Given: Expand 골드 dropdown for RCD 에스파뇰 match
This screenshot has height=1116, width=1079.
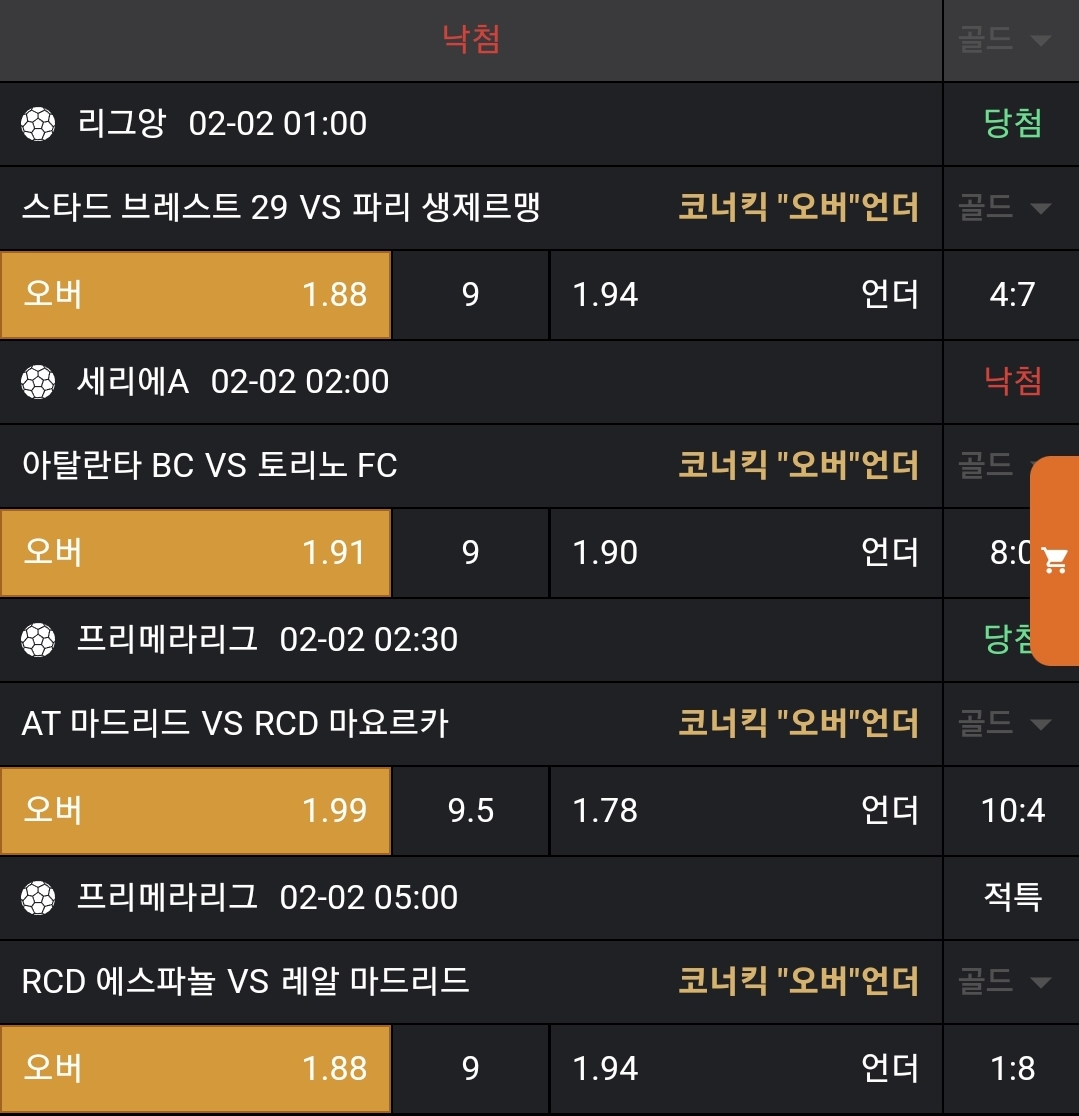Looking at the screenshot, I should click(x=1011, y=982).
